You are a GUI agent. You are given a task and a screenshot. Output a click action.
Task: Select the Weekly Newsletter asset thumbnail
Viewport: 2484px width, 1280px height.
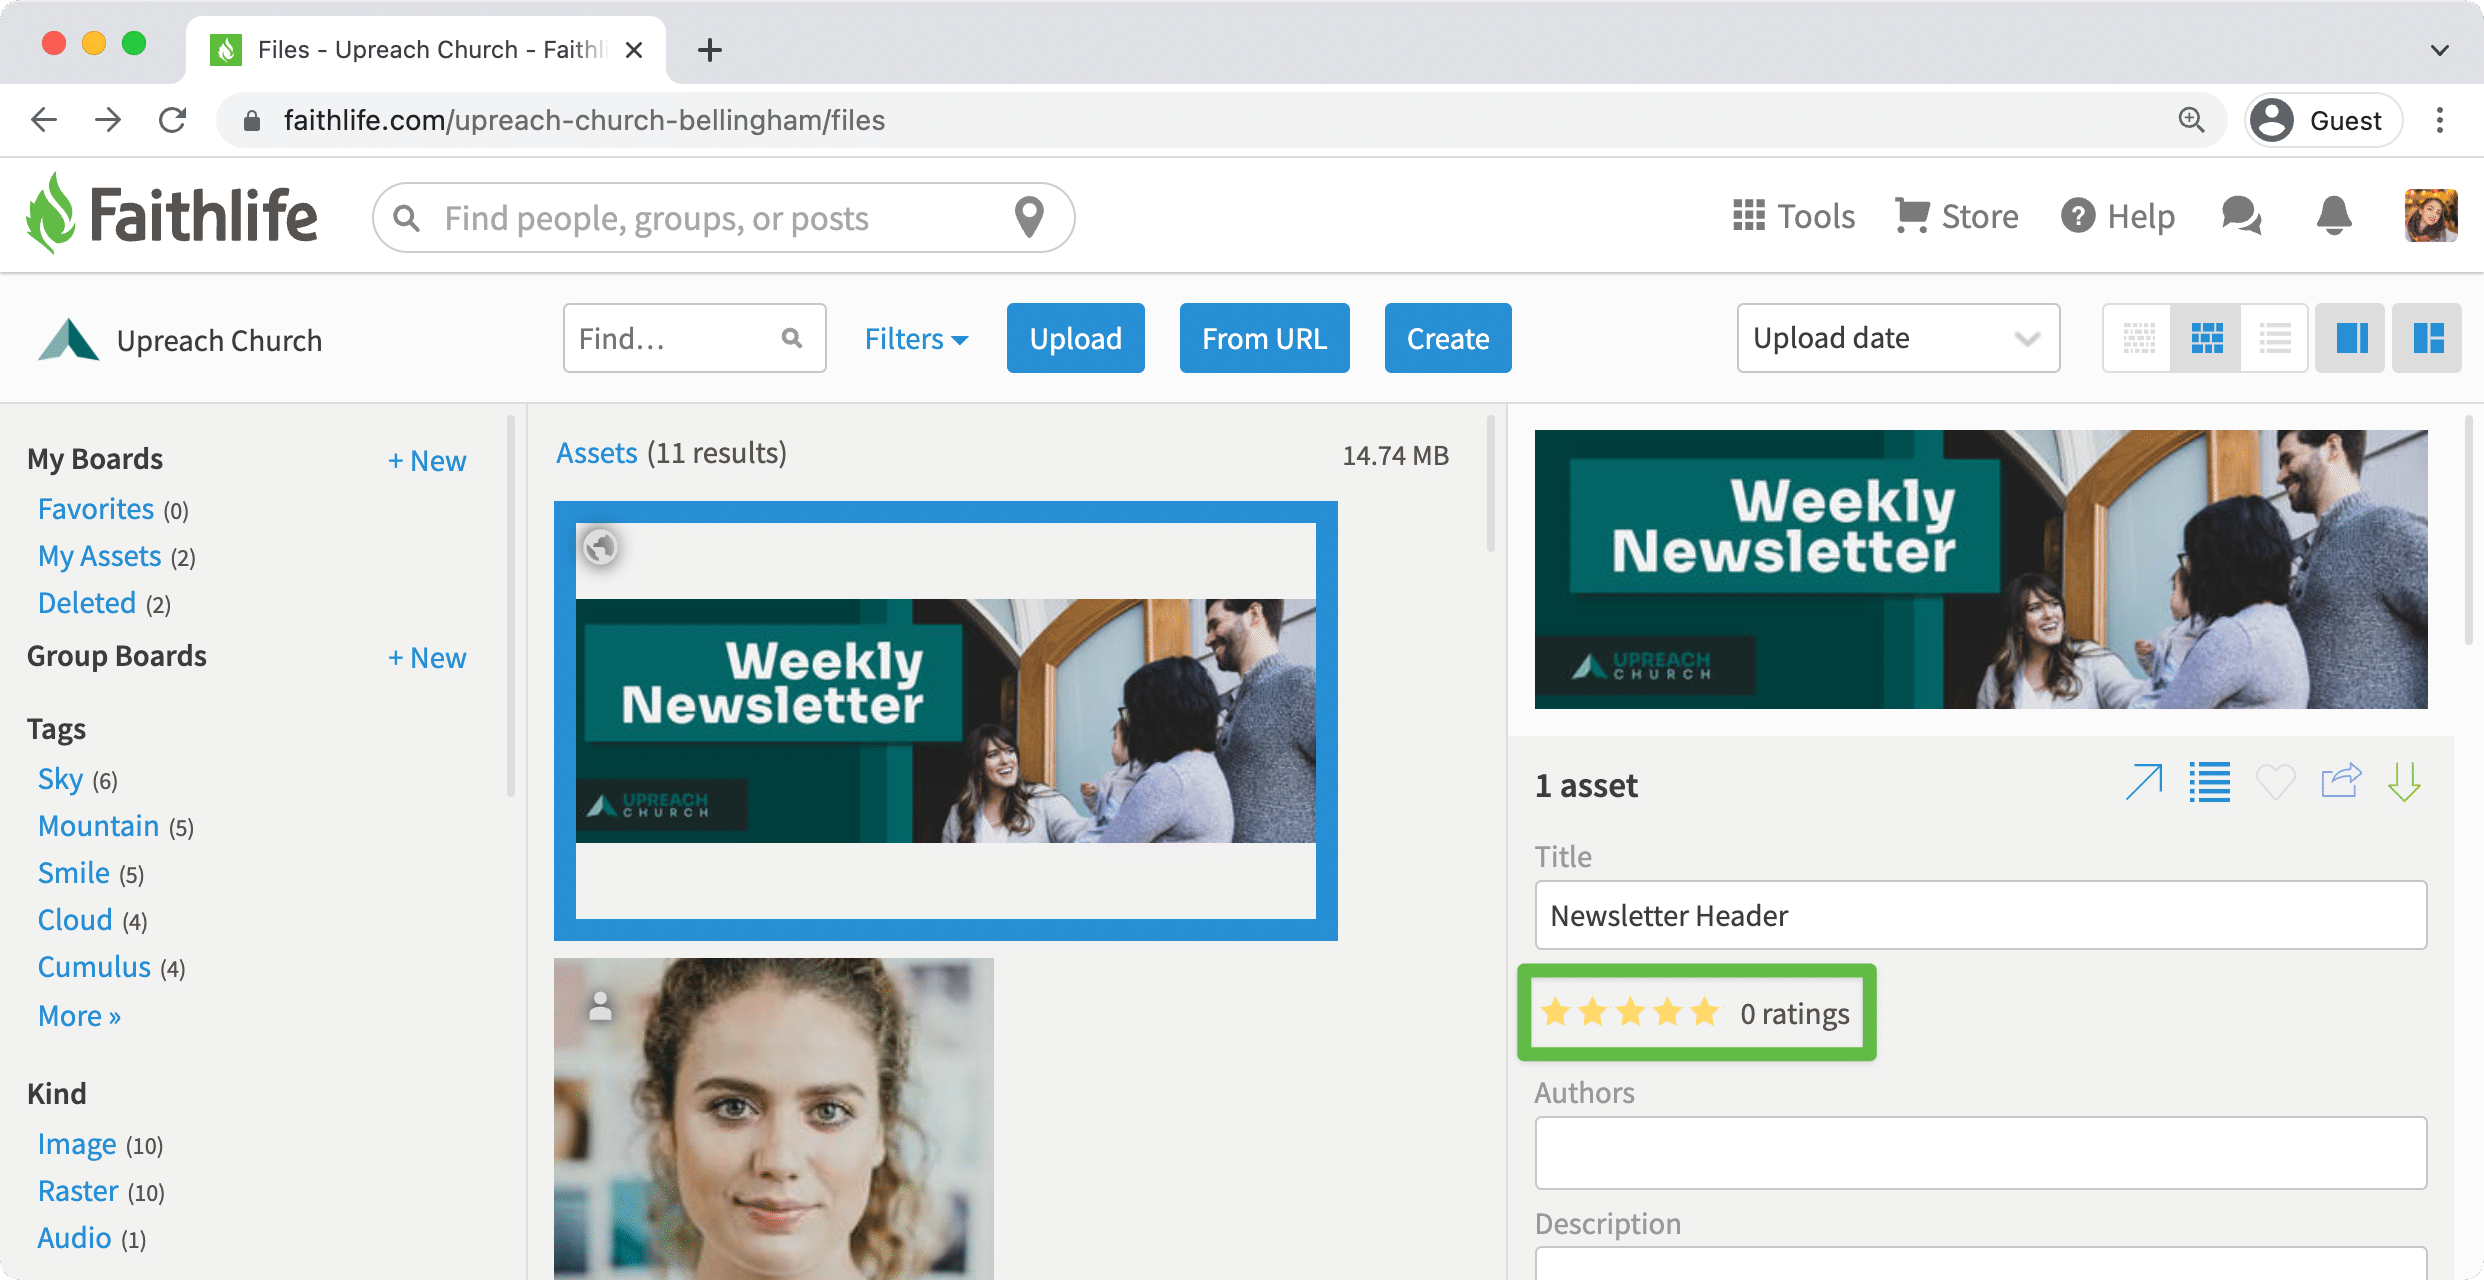tap(945, 721)
